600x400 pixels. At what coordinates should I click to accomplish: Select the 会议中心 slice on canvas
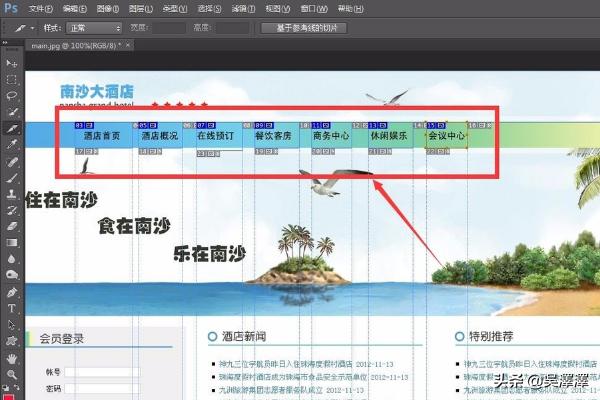[446, 136]
